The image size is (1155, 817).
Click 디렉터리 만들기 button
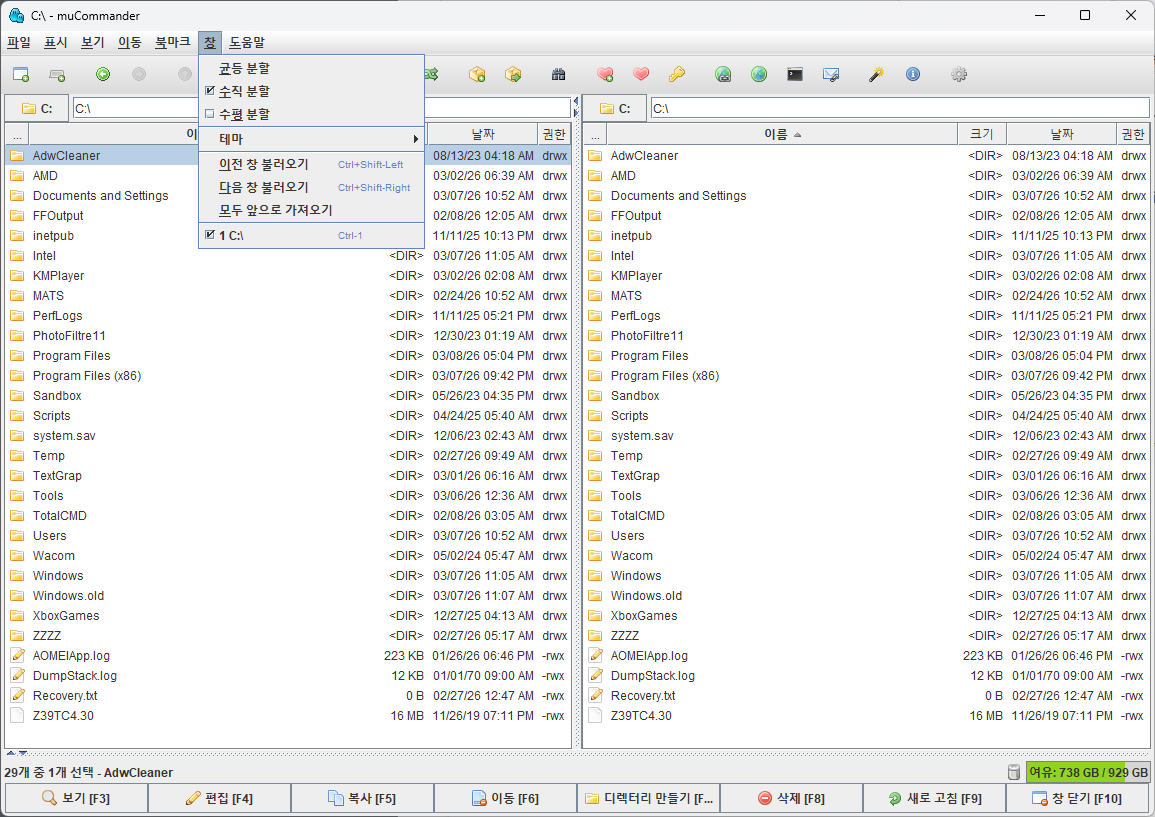tap(647, 798)
